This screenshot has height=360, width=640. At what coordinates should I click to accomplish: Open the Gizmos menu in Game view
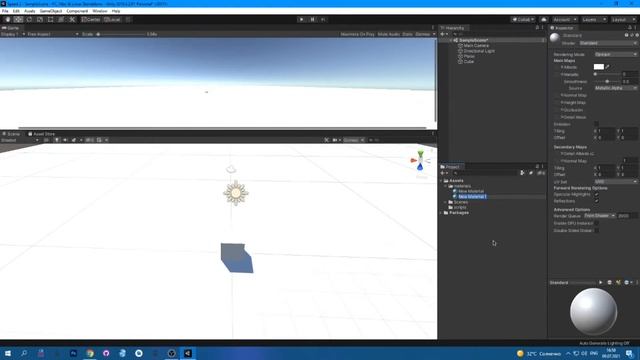[425, 34]
